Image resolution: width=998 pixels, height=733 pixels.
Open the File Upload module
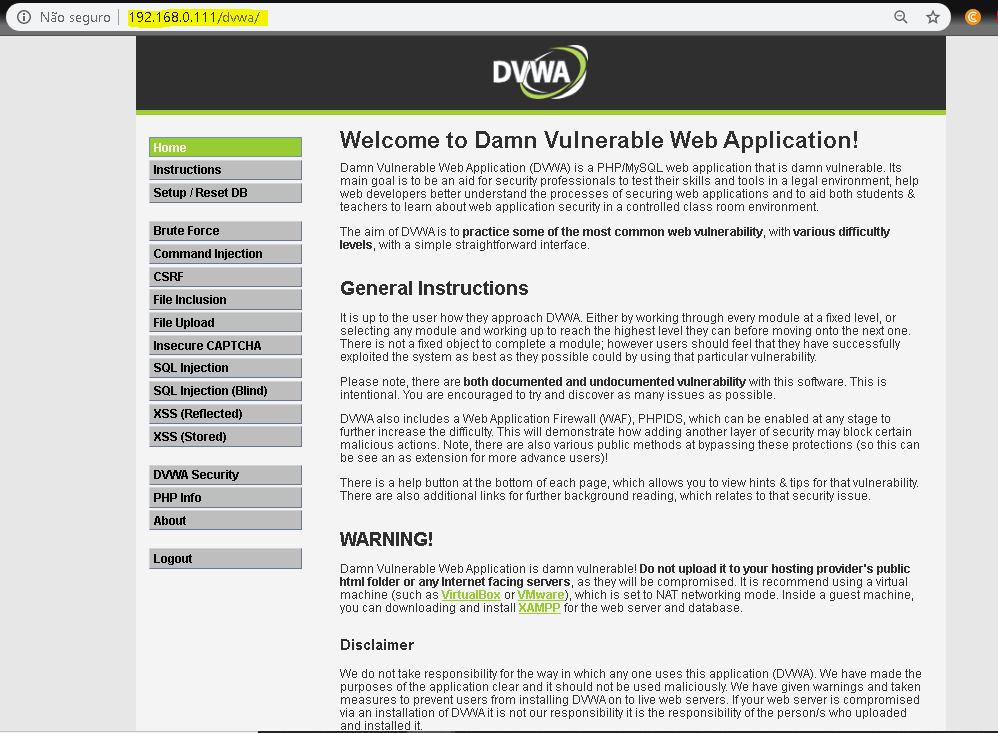[x=225, y=323]
